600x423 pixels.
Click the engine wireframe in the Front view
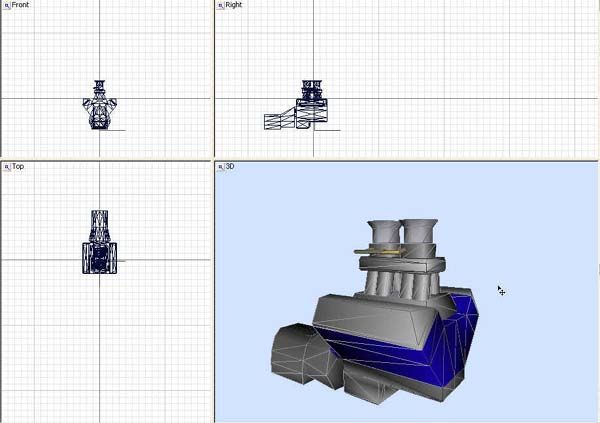pos(99,105)
